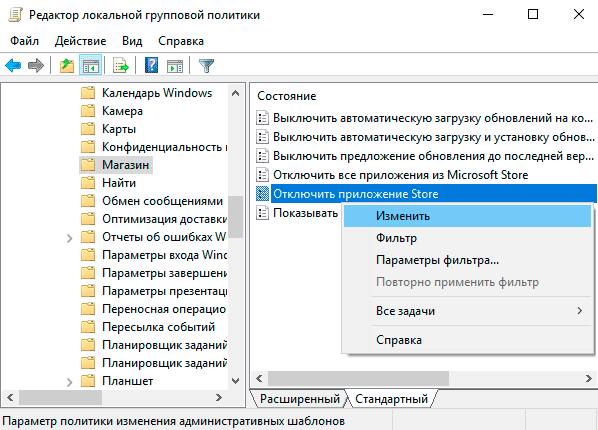
Task: Open the Все задачи submenu
Action: (467, 311)
